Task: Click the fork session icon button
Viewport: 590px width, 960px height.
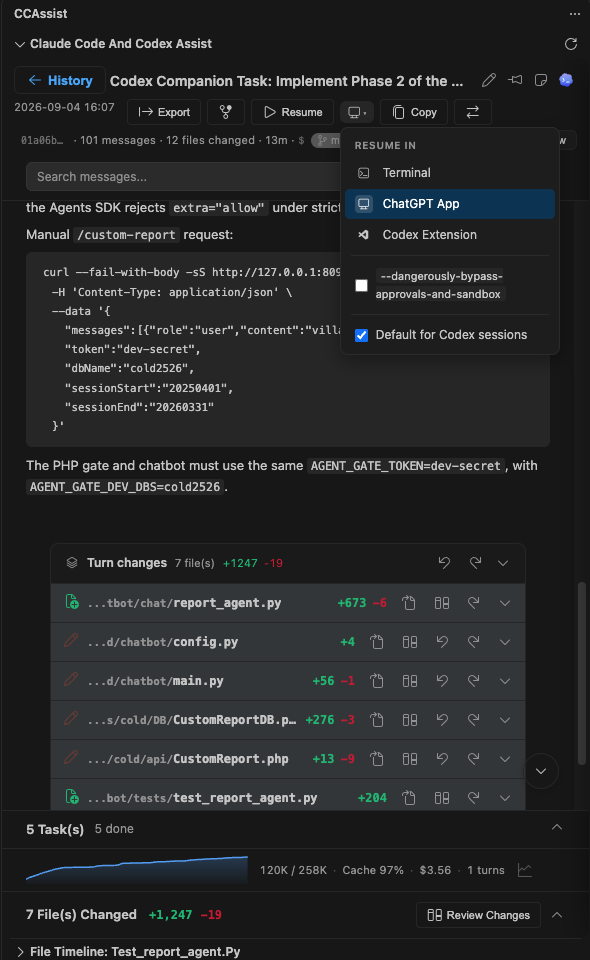Action: click(226, 112)
